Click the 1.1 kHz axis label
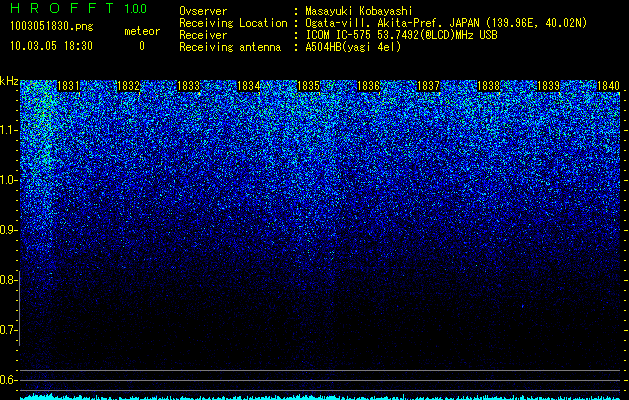Screen dimensions: 629x400 tap(9, 130)
